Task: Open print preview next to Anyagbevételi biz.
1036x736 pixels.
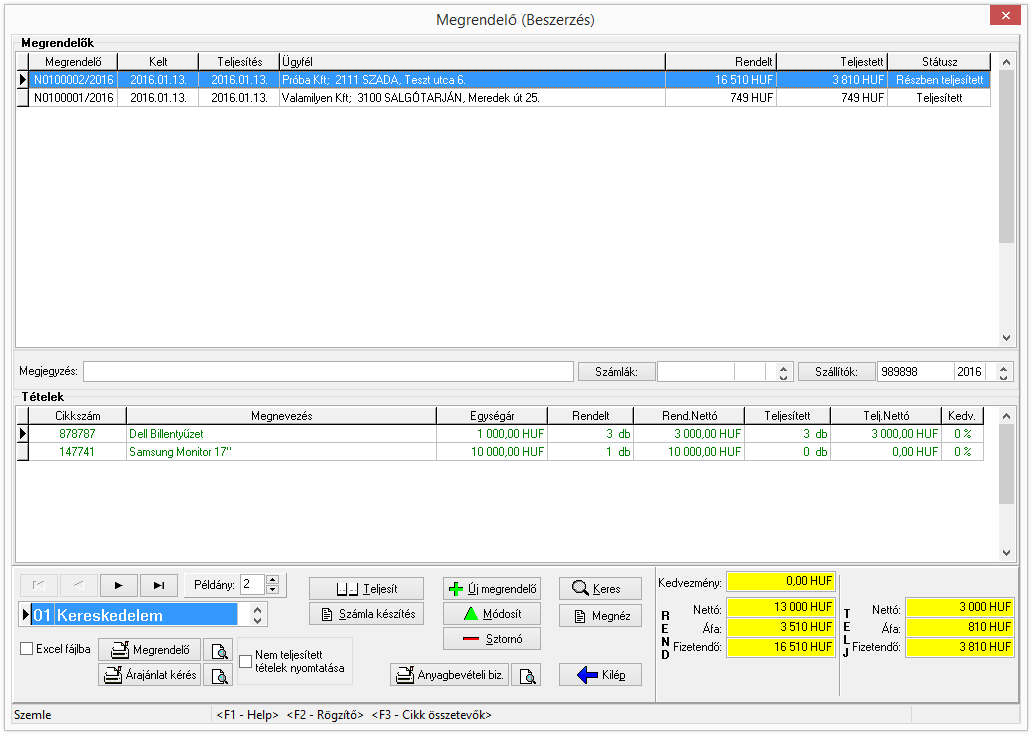Action: pos(526,675)
